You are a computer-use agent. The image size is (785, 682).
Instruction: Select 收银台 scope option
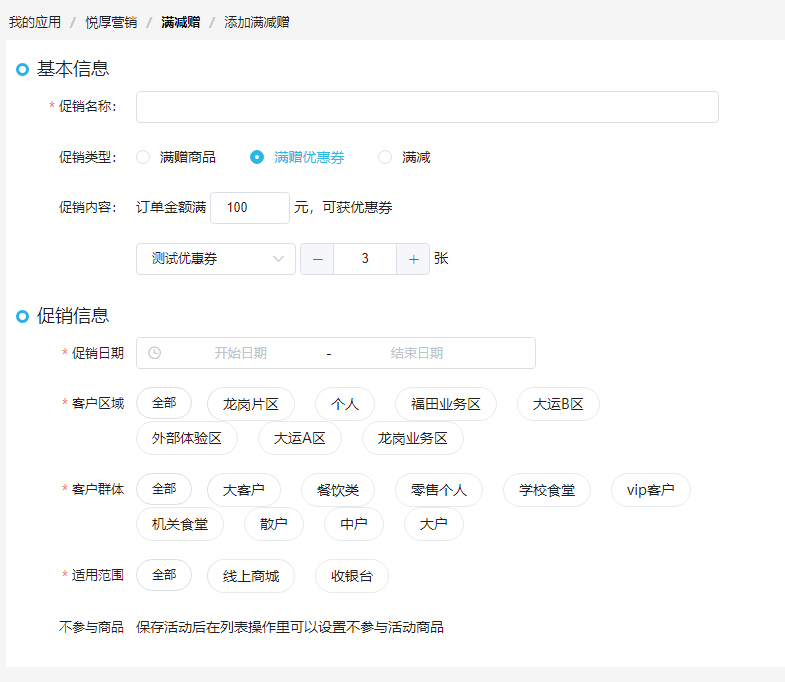(352, 576)
